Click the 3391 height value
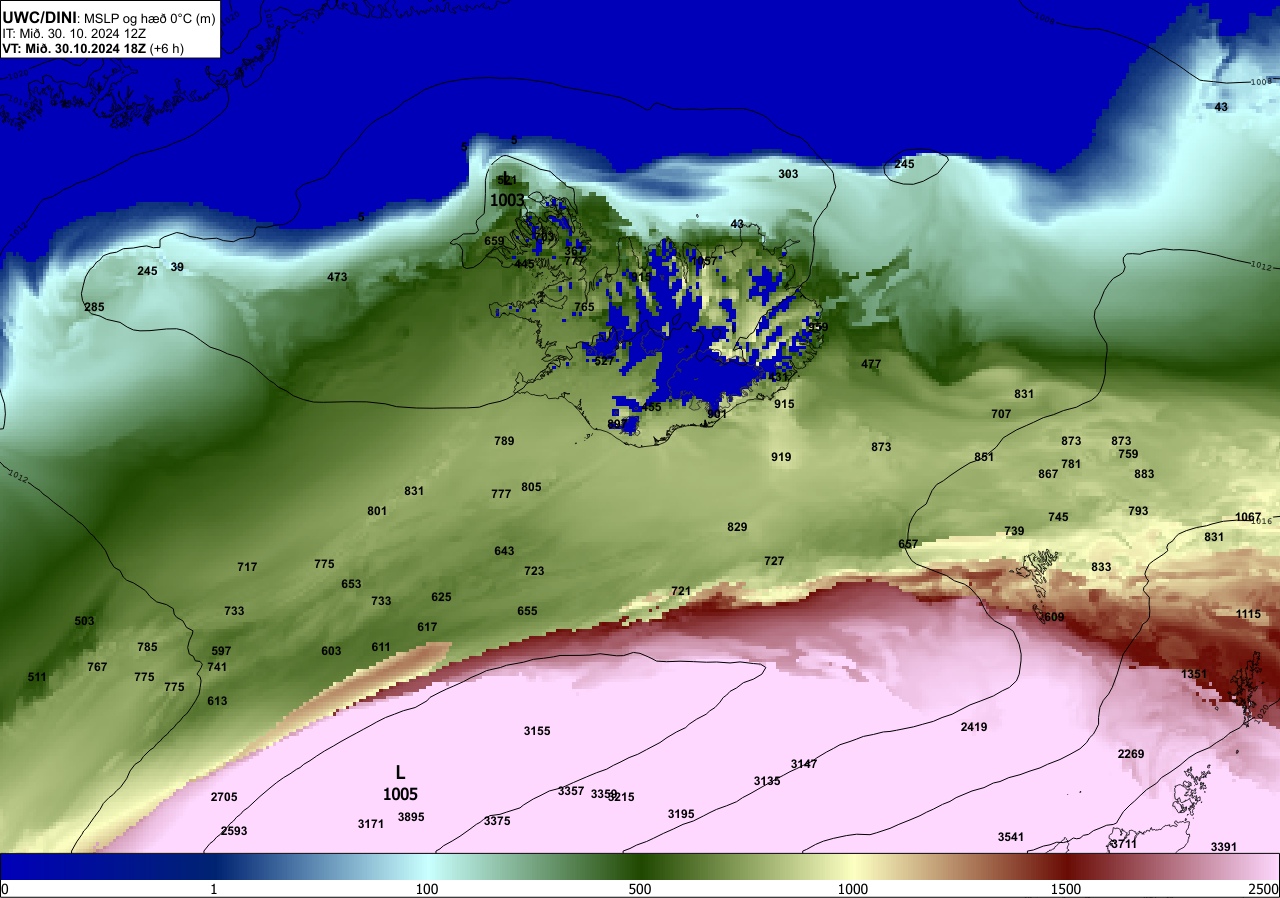 1224,847
